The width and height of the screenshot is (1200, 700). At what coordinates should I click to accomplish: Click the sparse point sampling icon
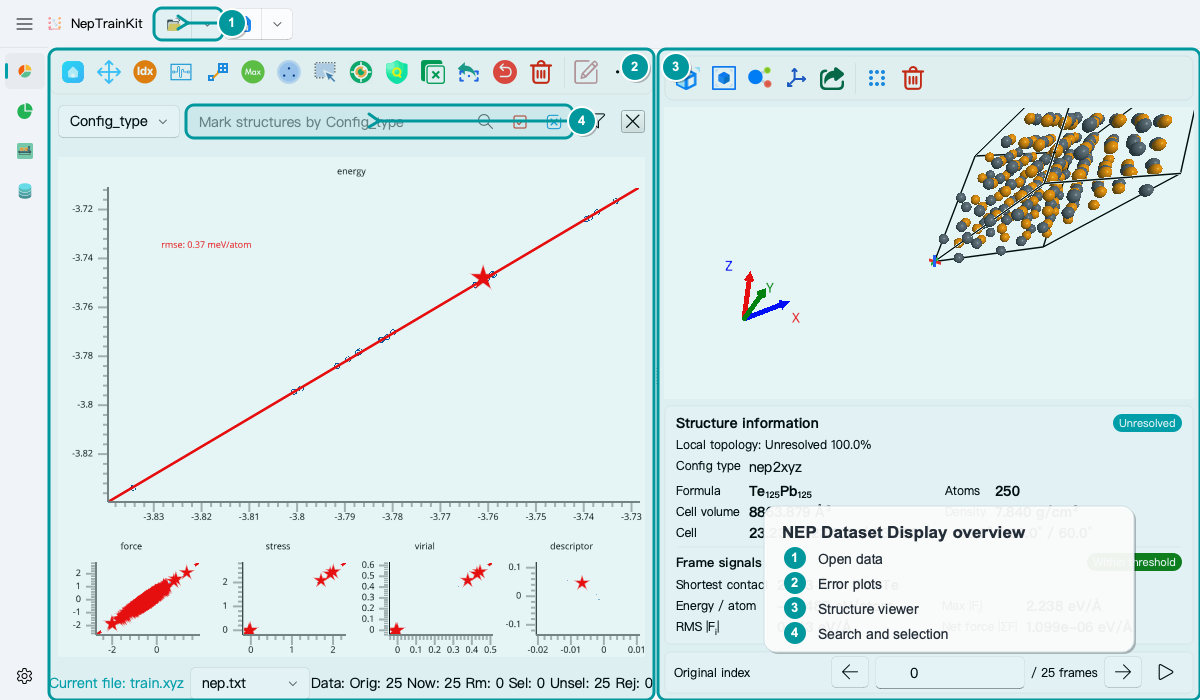point(217,72)
